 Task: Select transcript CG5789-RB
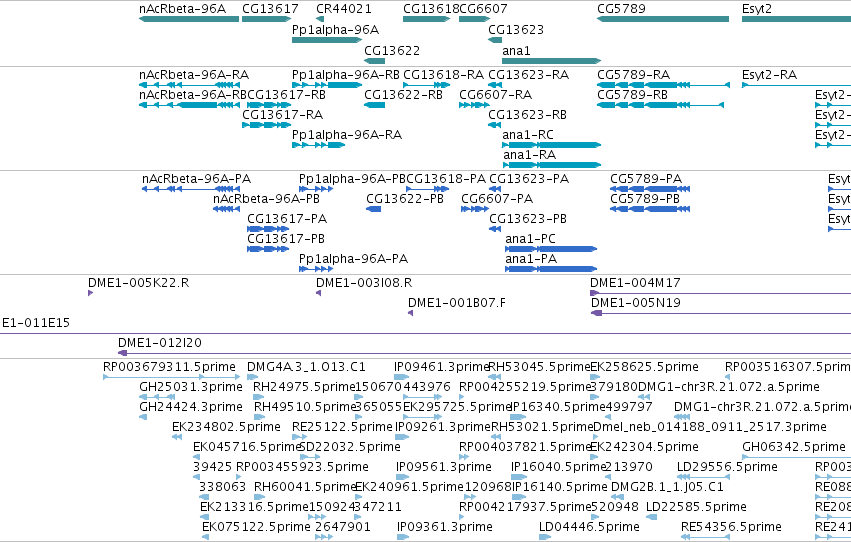point(661,105)
